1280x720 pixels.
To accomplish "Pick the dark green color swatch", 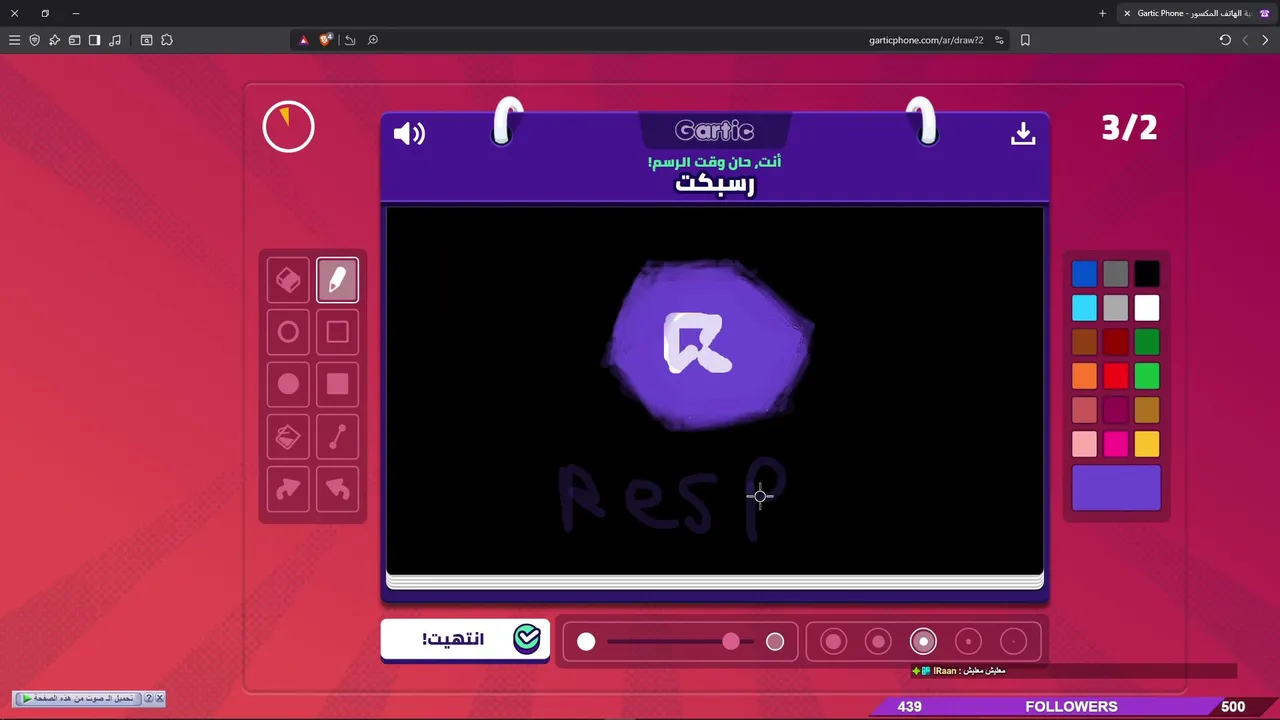I will click(x=1147, y=341).
